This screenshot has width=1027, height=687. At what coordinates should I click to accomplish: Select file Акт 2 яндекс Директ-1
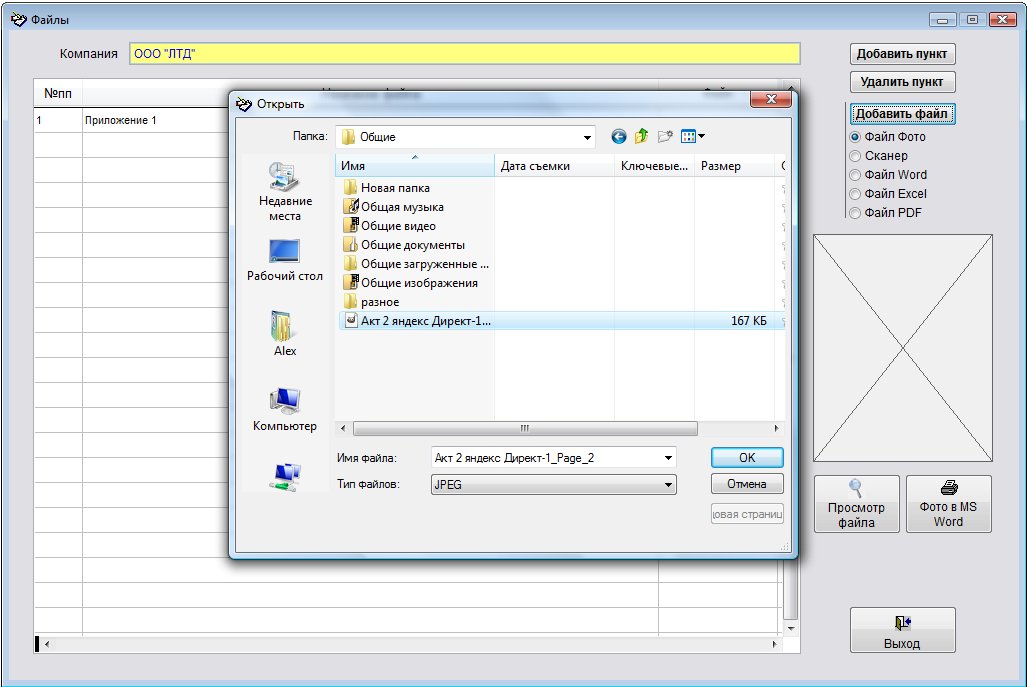[425, 321]
